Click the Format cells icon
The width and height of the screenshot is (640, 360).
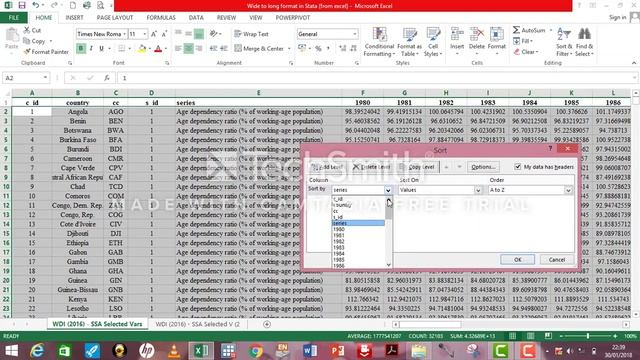tap(497, 34)
